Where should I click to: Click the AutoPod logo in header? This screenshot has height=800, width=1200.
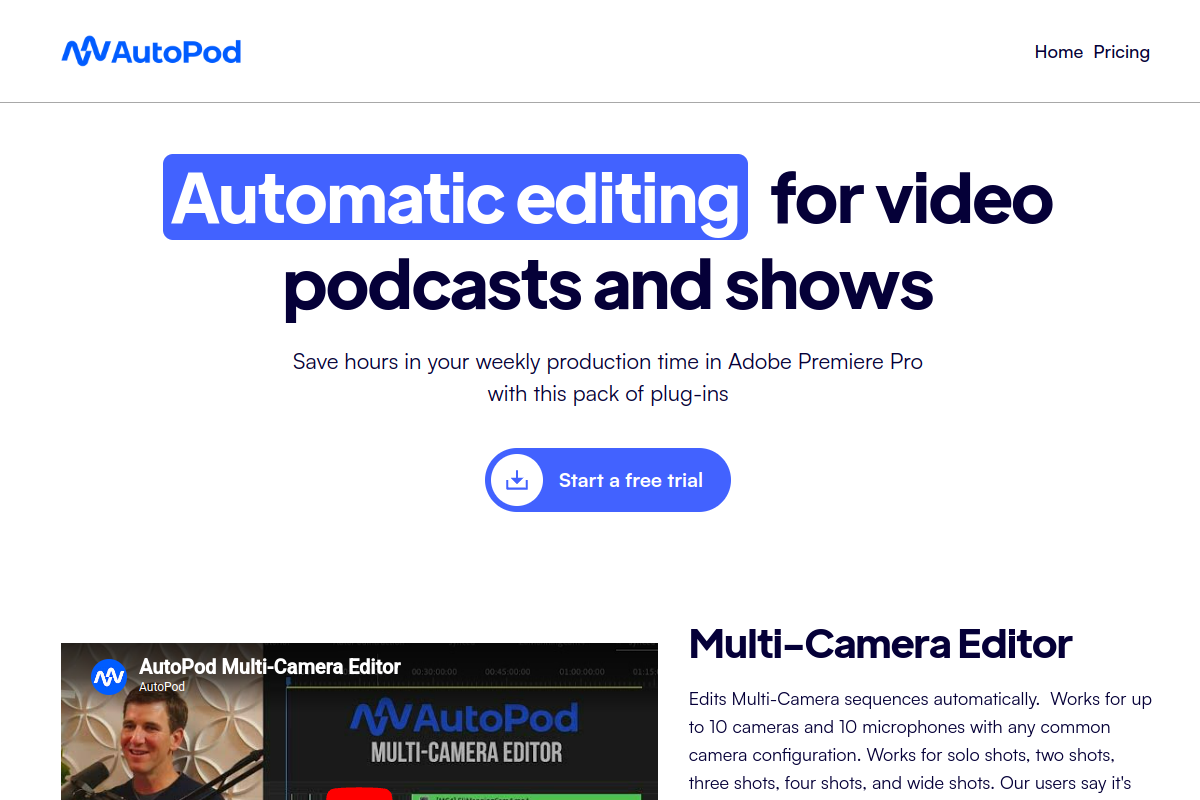(x=151, y=51)
